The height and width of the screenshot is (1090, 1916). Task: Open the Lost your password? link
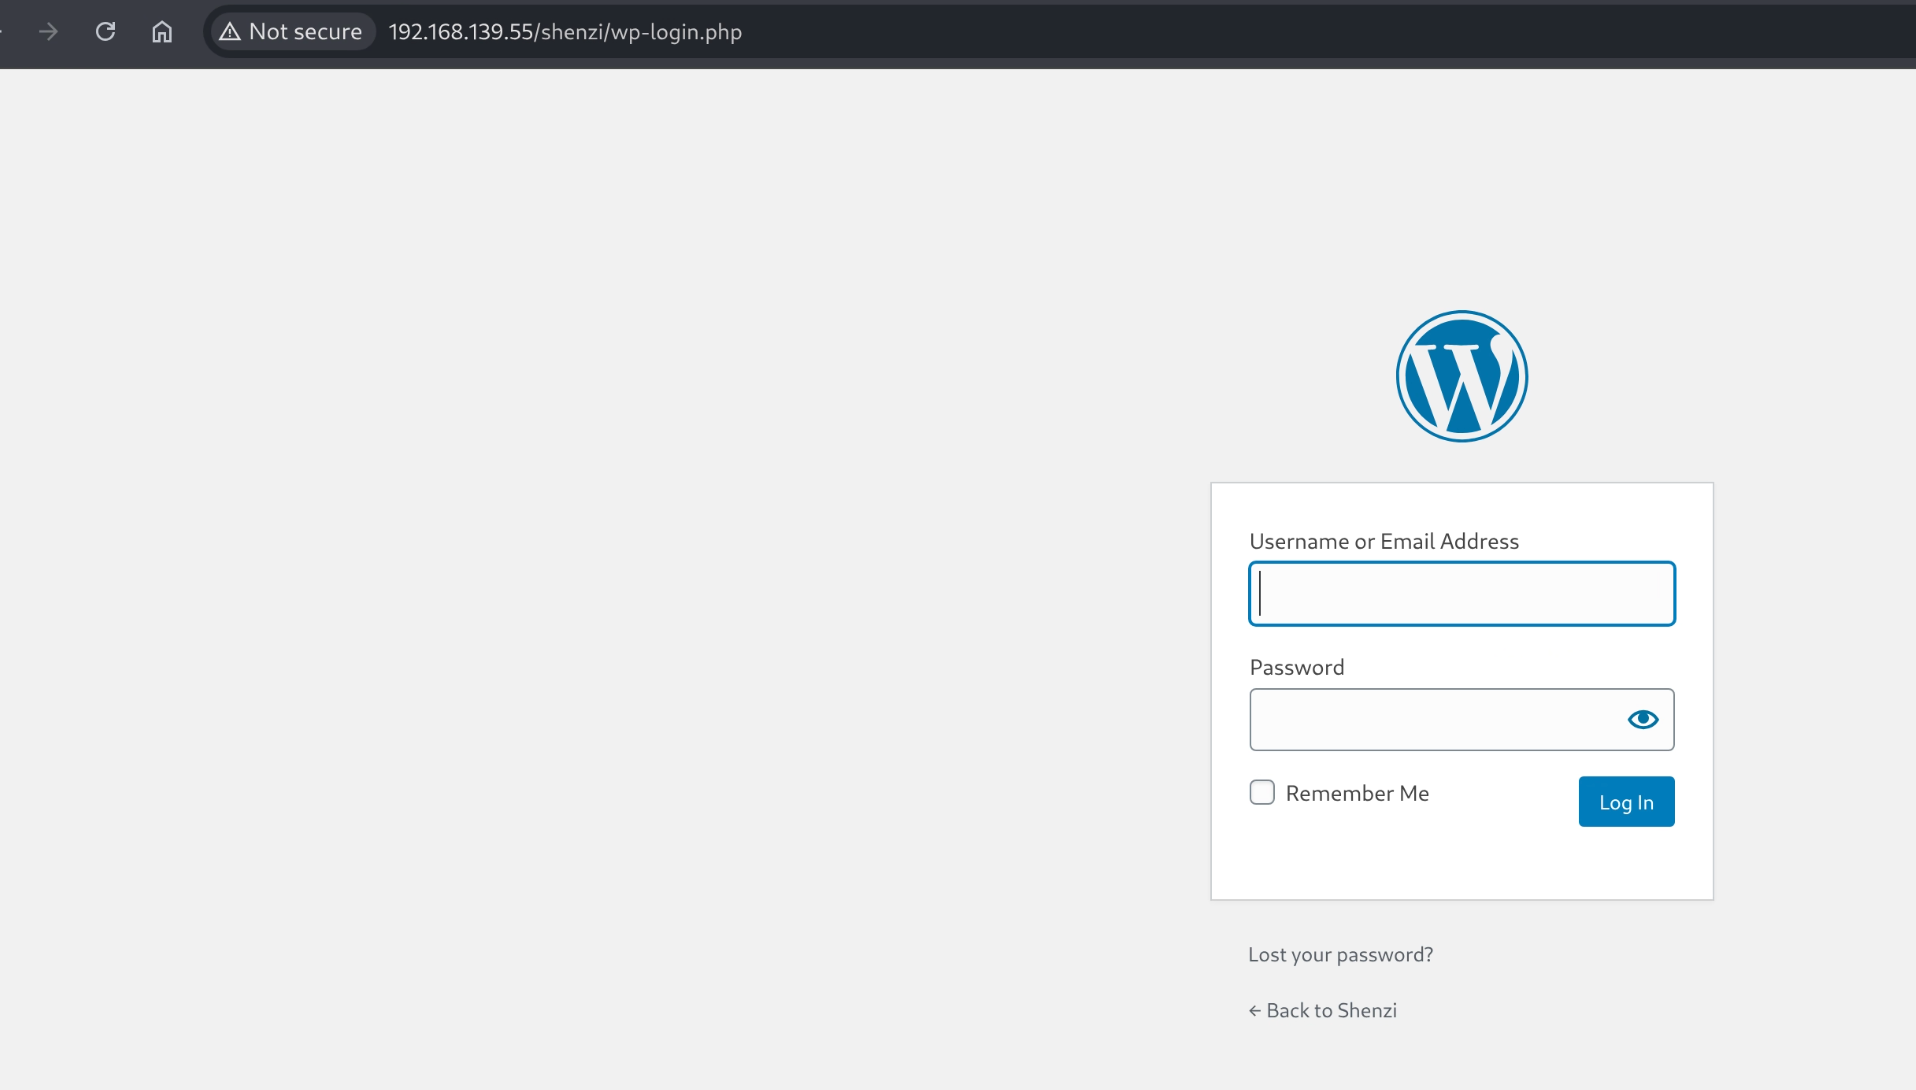[x=1340, y=954]
